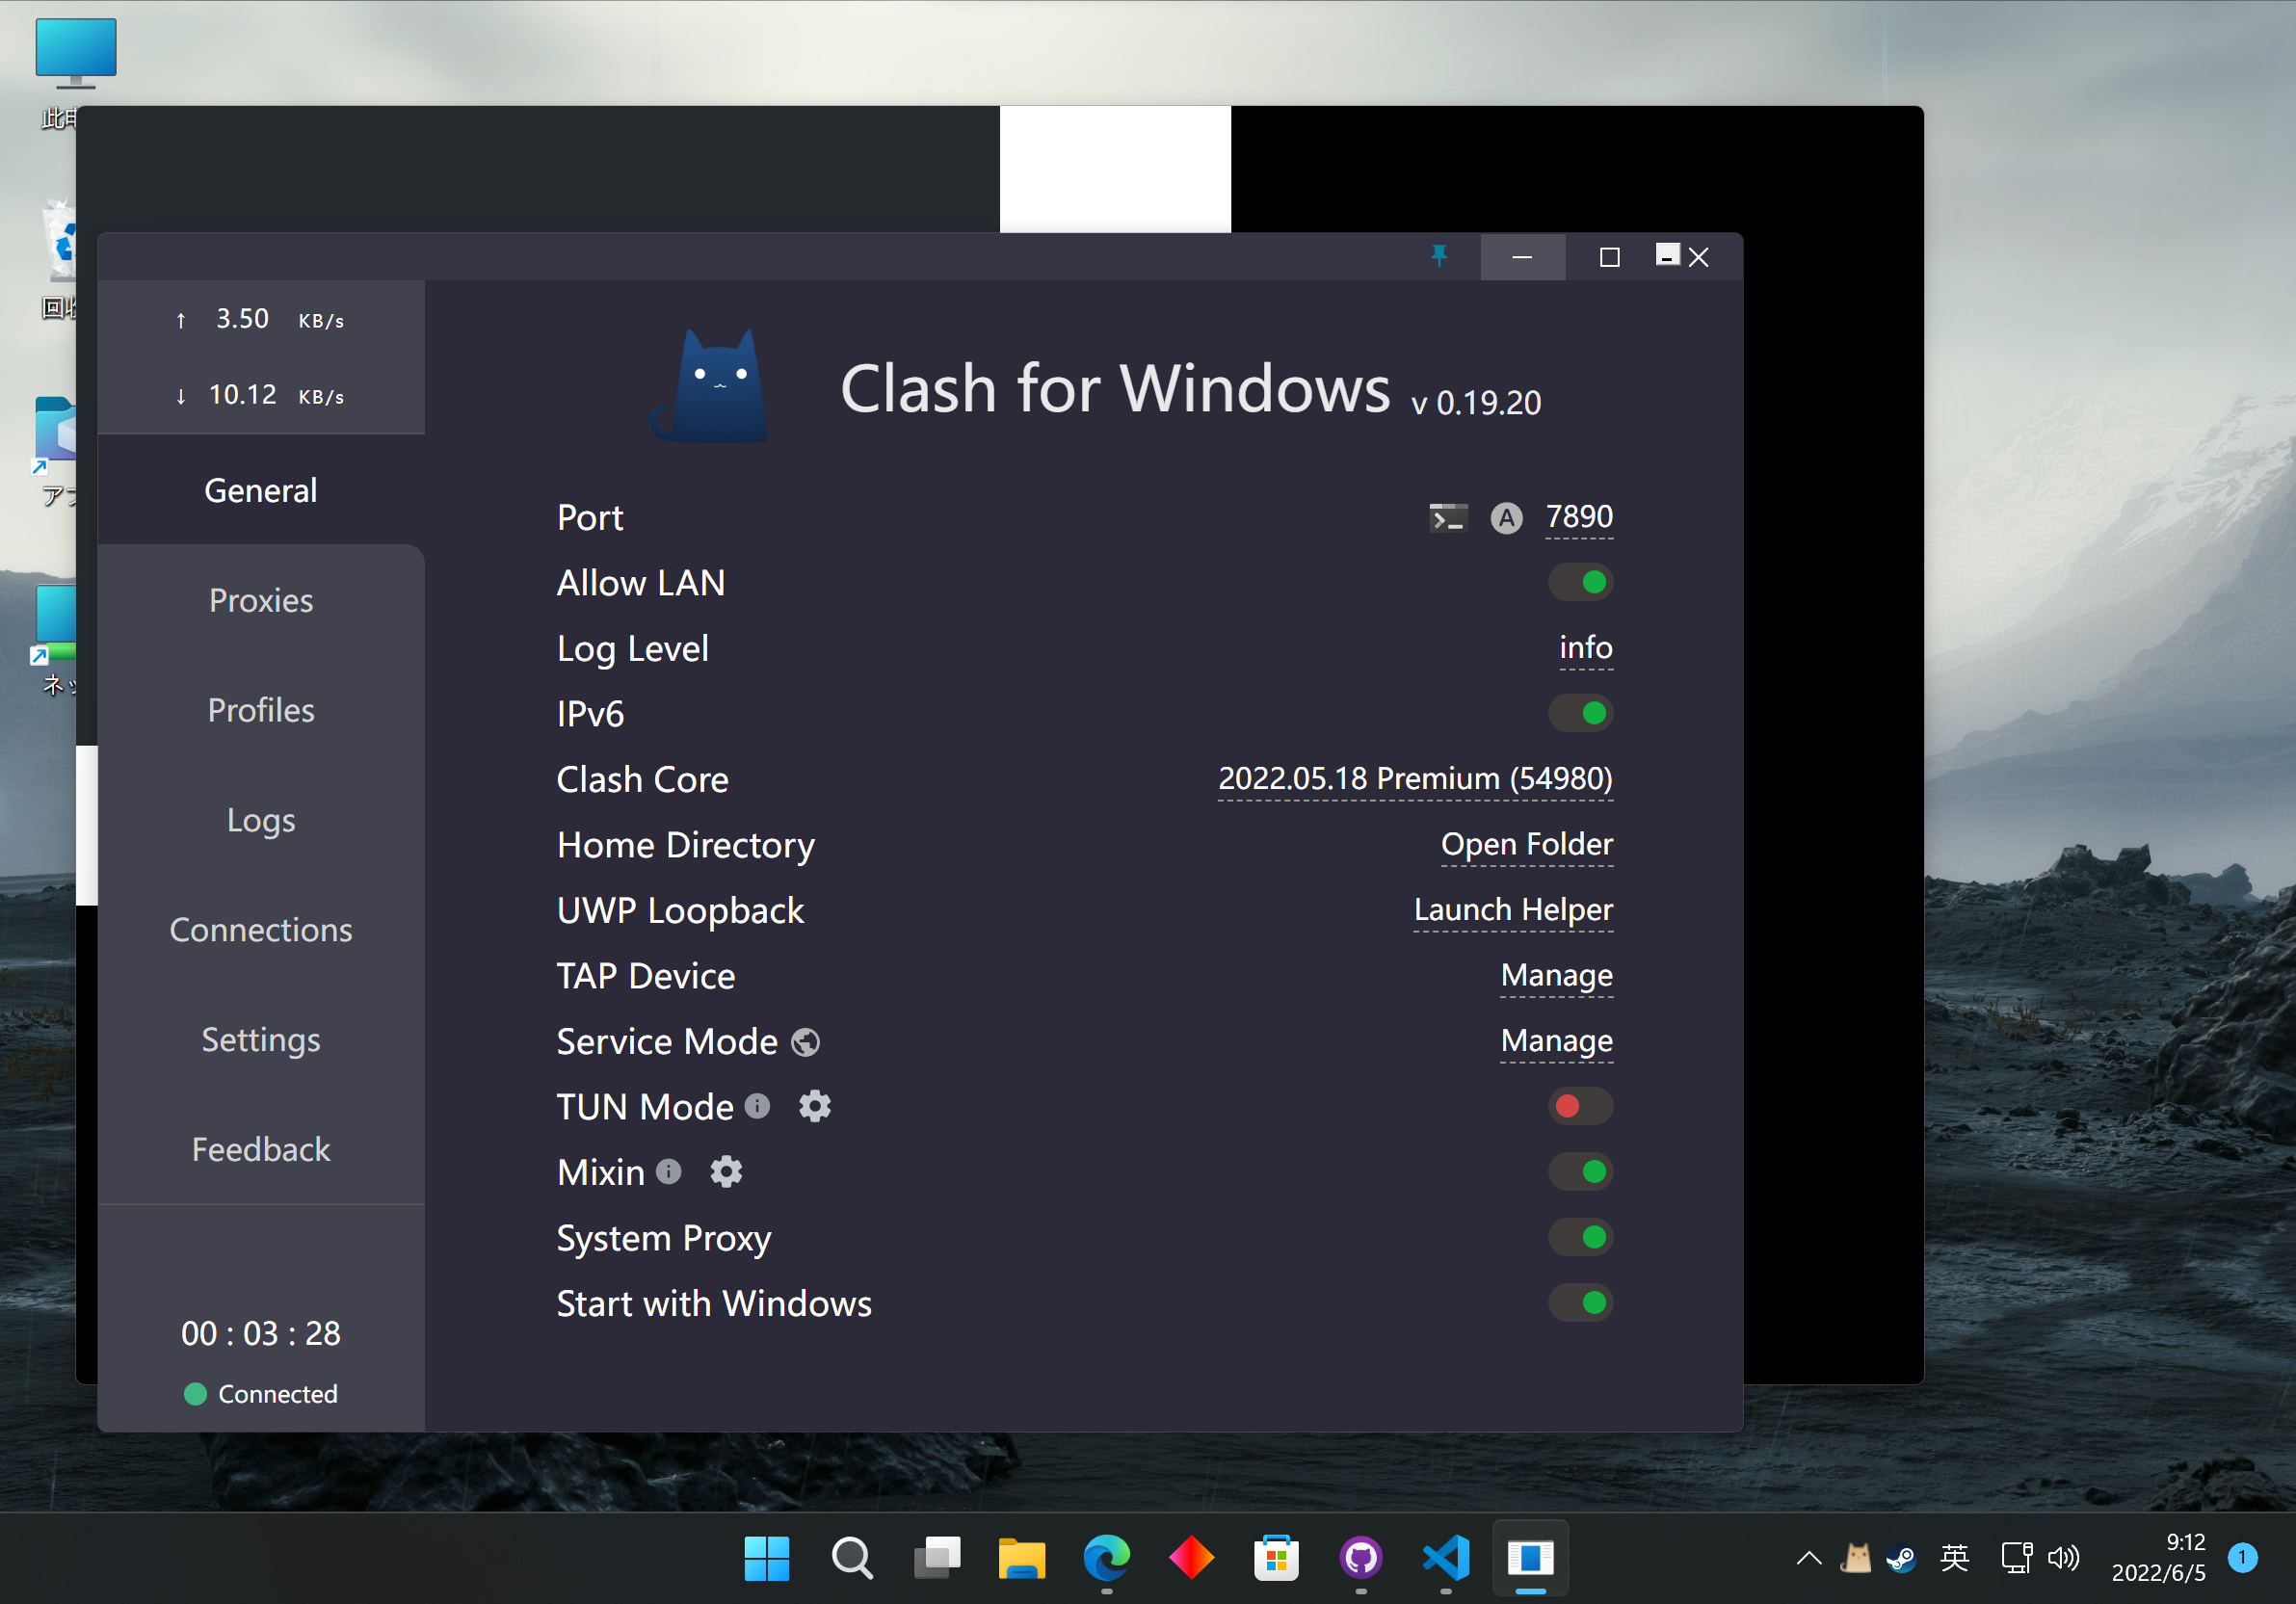Image resolution: width=2296 pixels, height=1604 pixels.
Task: Change the info log level value
Action: click(1585, 647)
